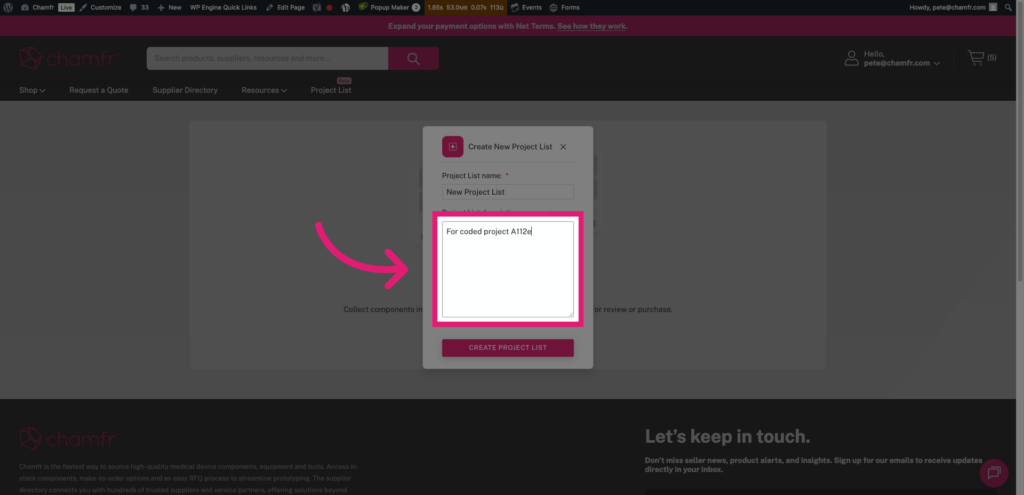Viewport: 1024px width, 495px height.
Task: Open Forms in admin bar
Action: pyautogui.click(x=565, y=7)
